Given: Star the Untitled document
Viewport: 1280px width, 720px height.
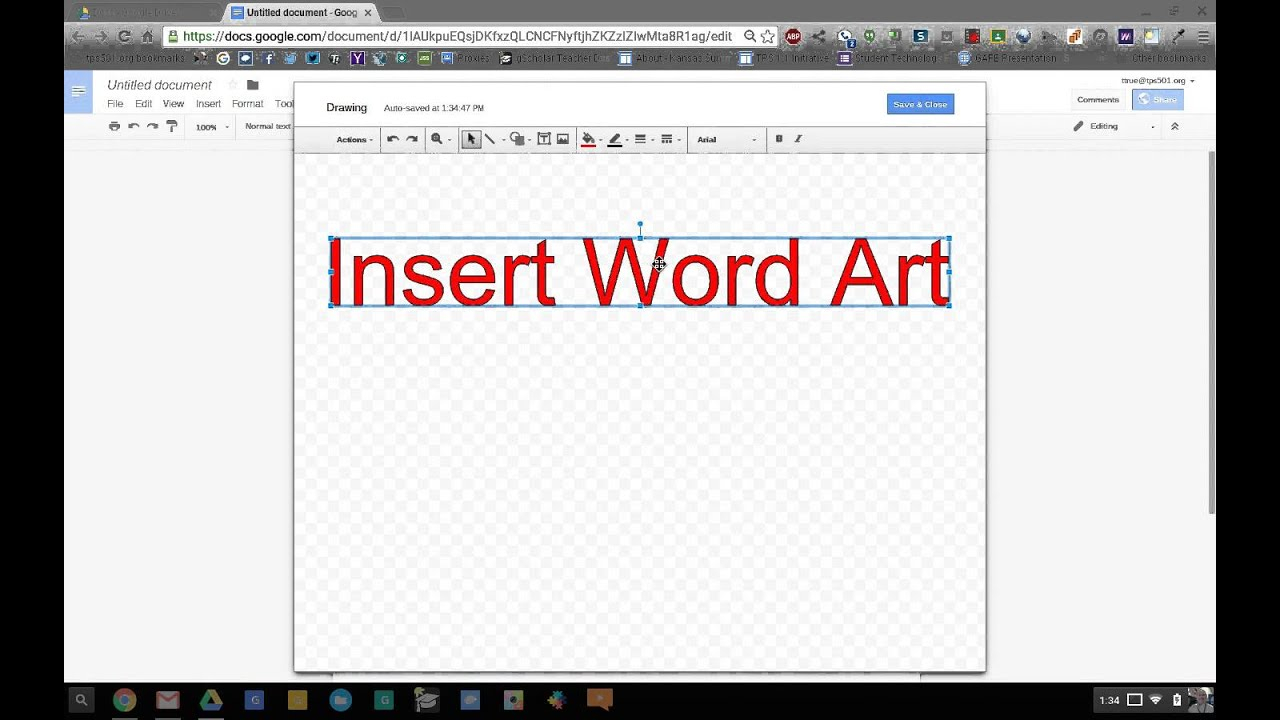Looking at the screenshot, I should point(233,85).
